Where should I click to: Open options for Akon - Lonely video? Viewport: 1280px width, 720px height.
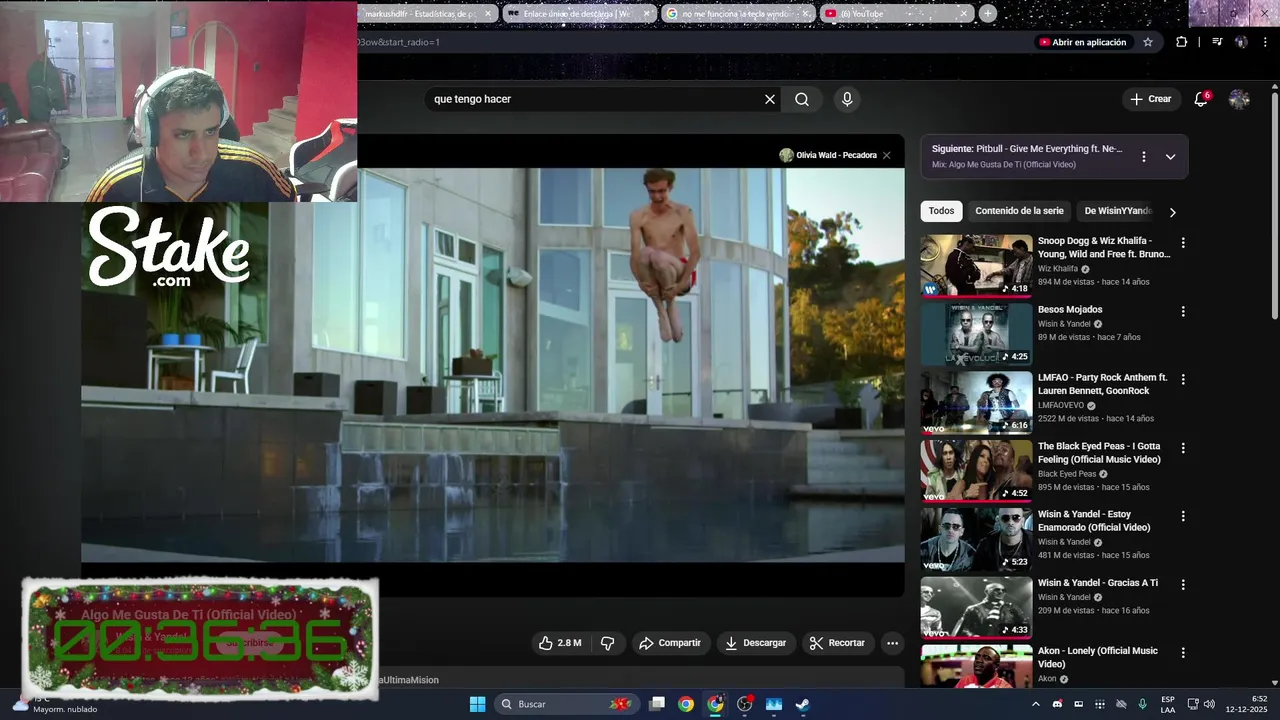coord(1183,652)
